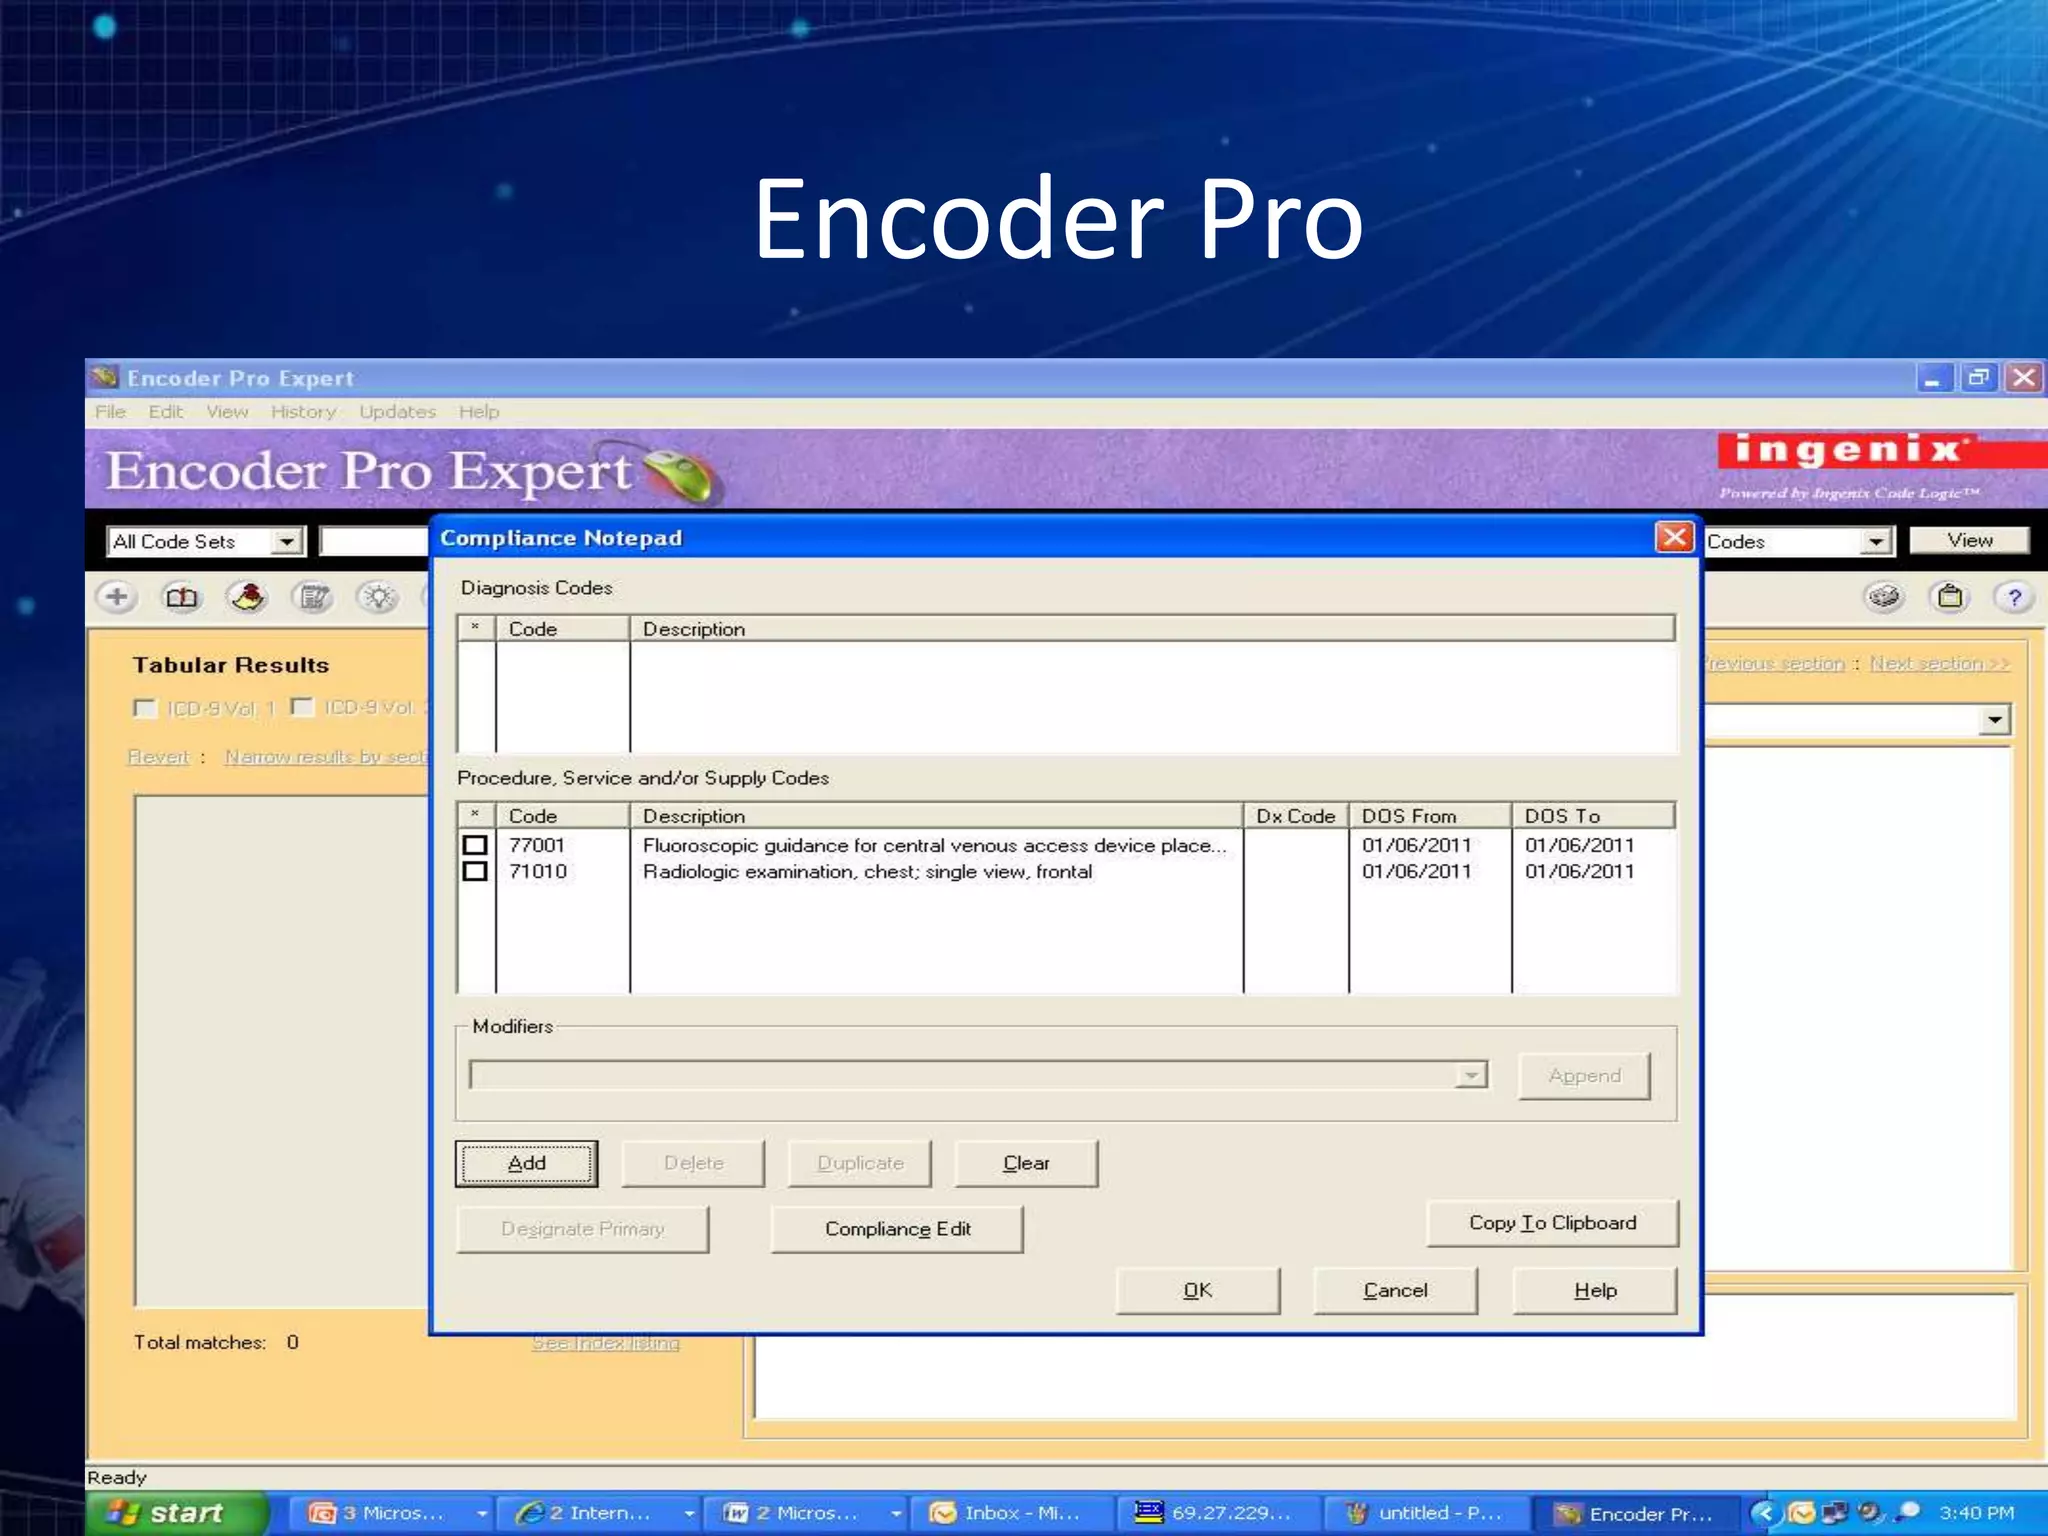Click the Encoder Pro taskbar item
Image resolution: width=2048 pixels, height=1536 pixels.
1636,1513
